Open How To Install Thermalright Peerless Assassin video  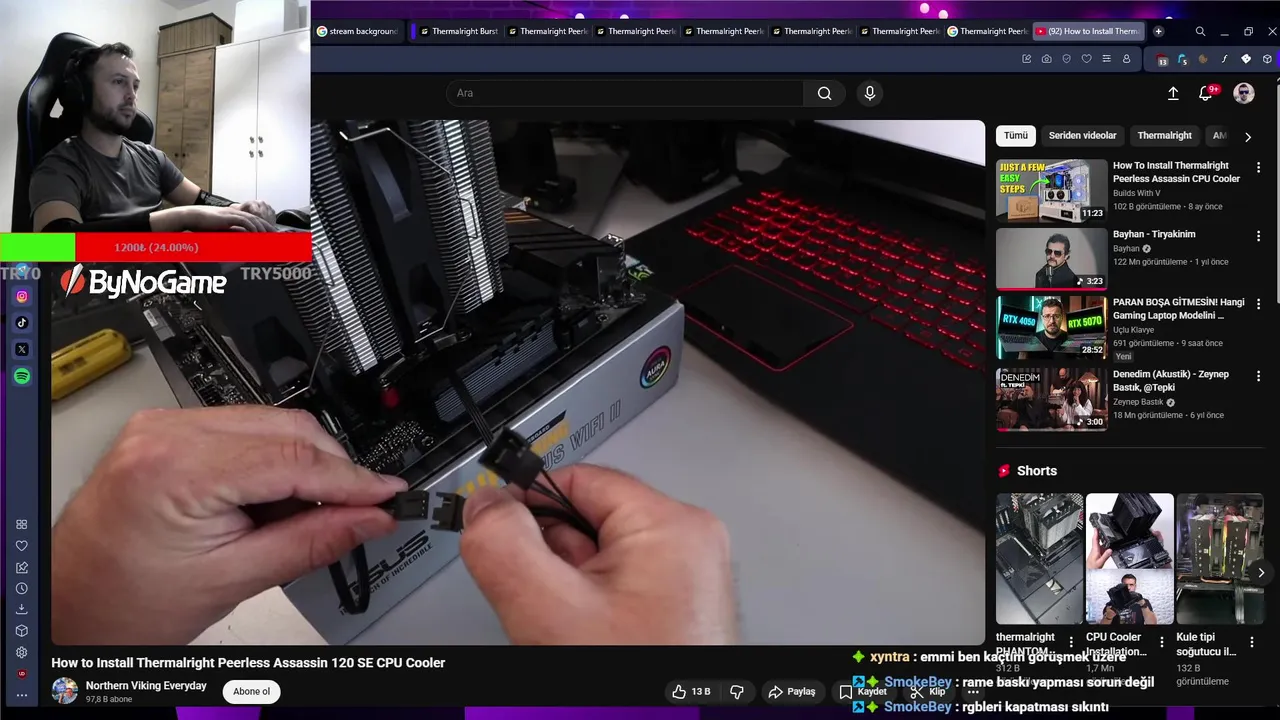(1176, 172)
